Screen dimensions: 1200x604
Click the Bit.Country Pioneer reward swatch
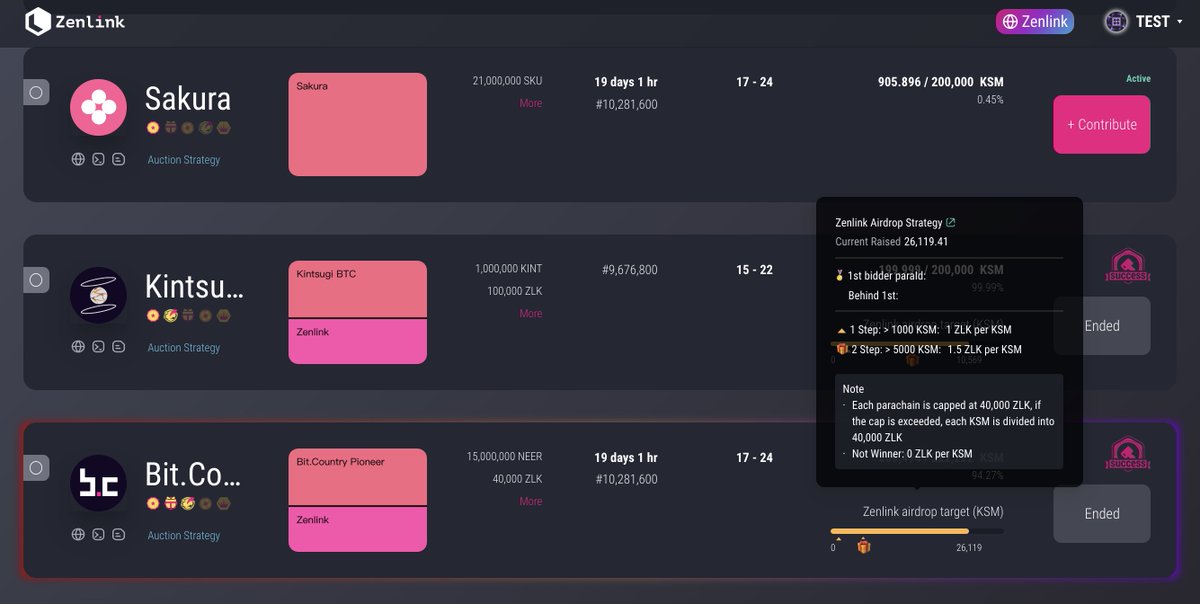coord(358,477)
